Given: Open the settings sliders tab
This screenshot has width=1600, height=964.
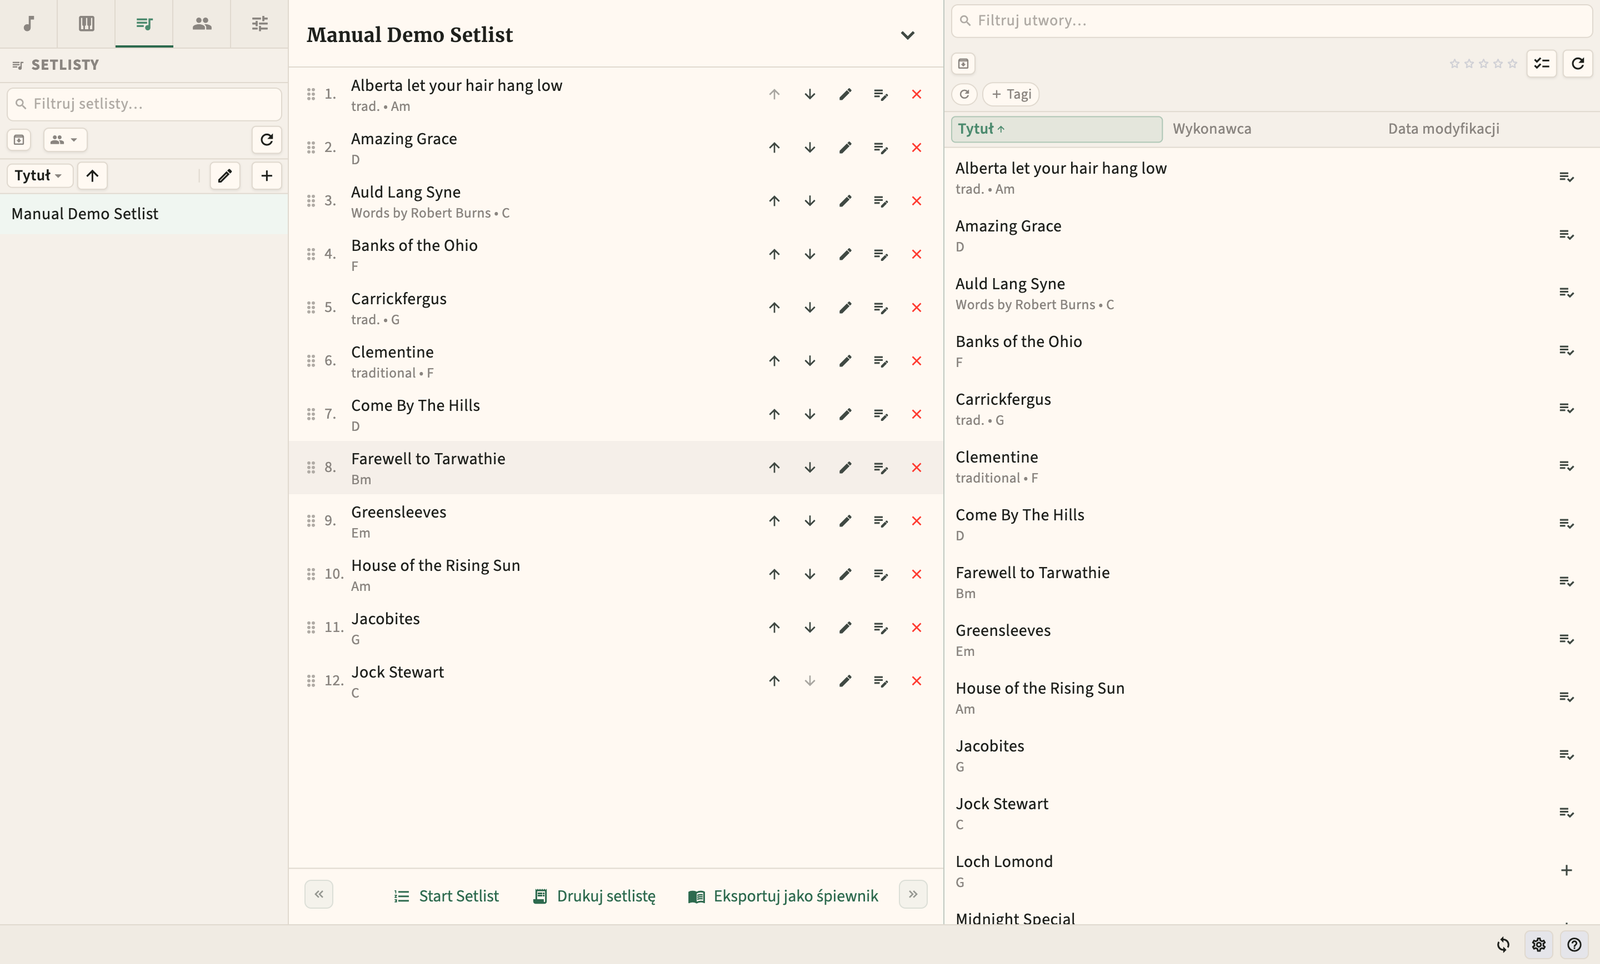Looking at the screenshot, I should pyautogui.click(x=260, y=24).
